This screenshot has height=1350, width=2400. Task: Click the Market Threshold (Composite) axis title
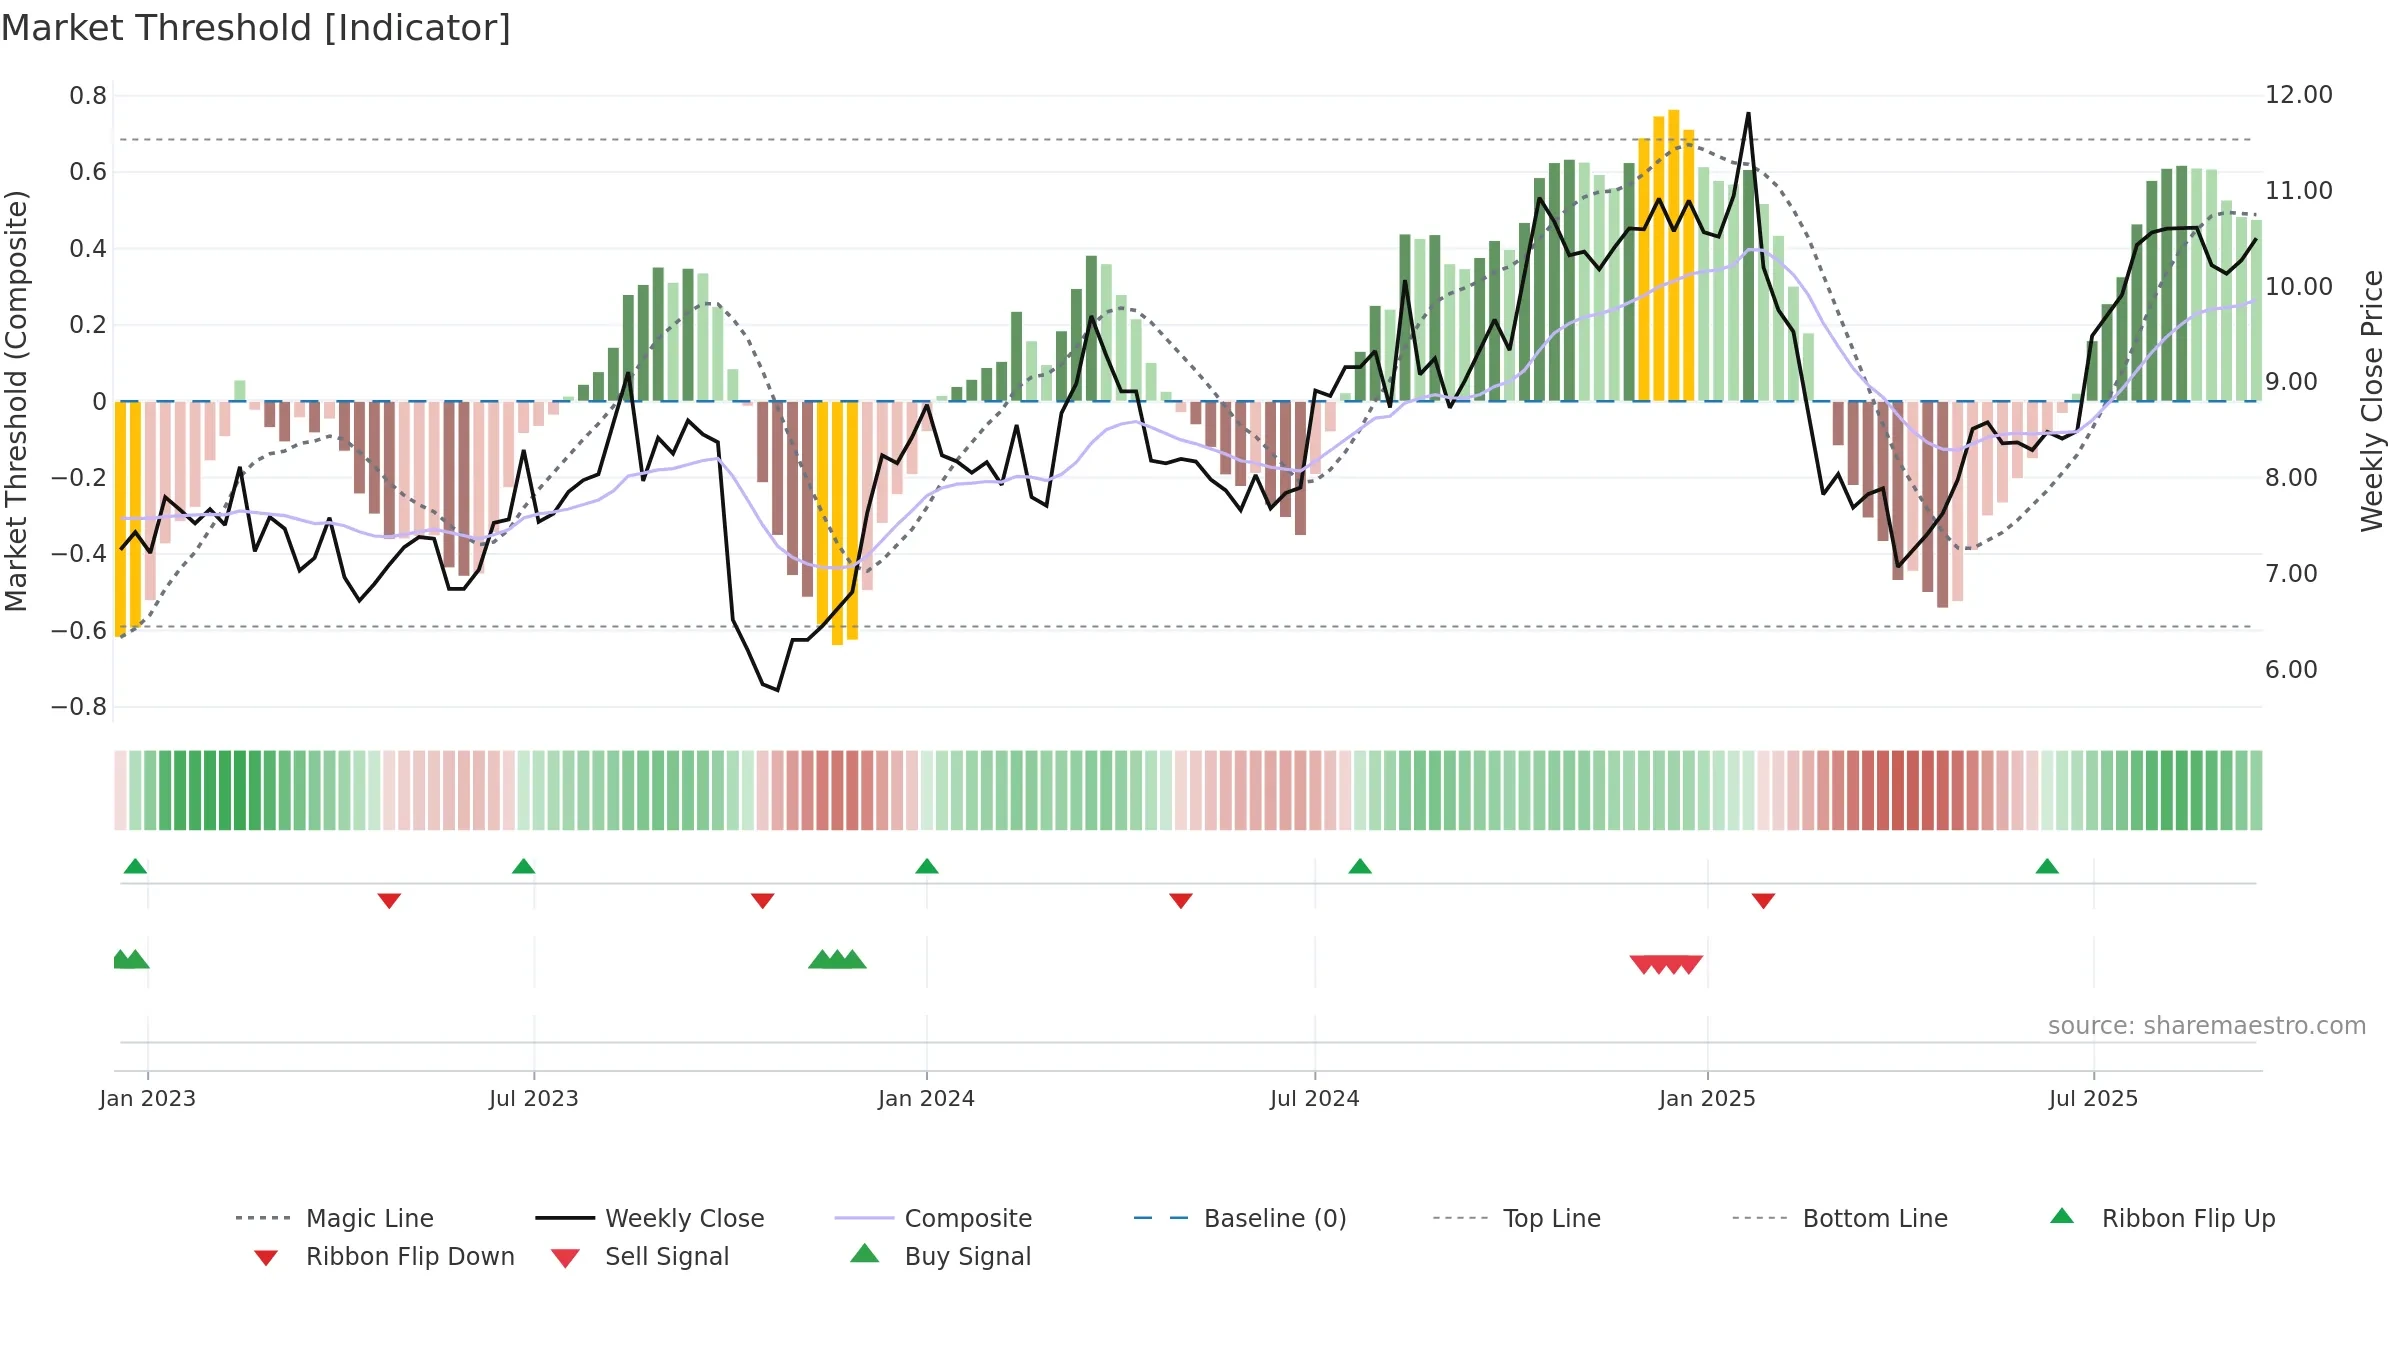pos(16,401)
